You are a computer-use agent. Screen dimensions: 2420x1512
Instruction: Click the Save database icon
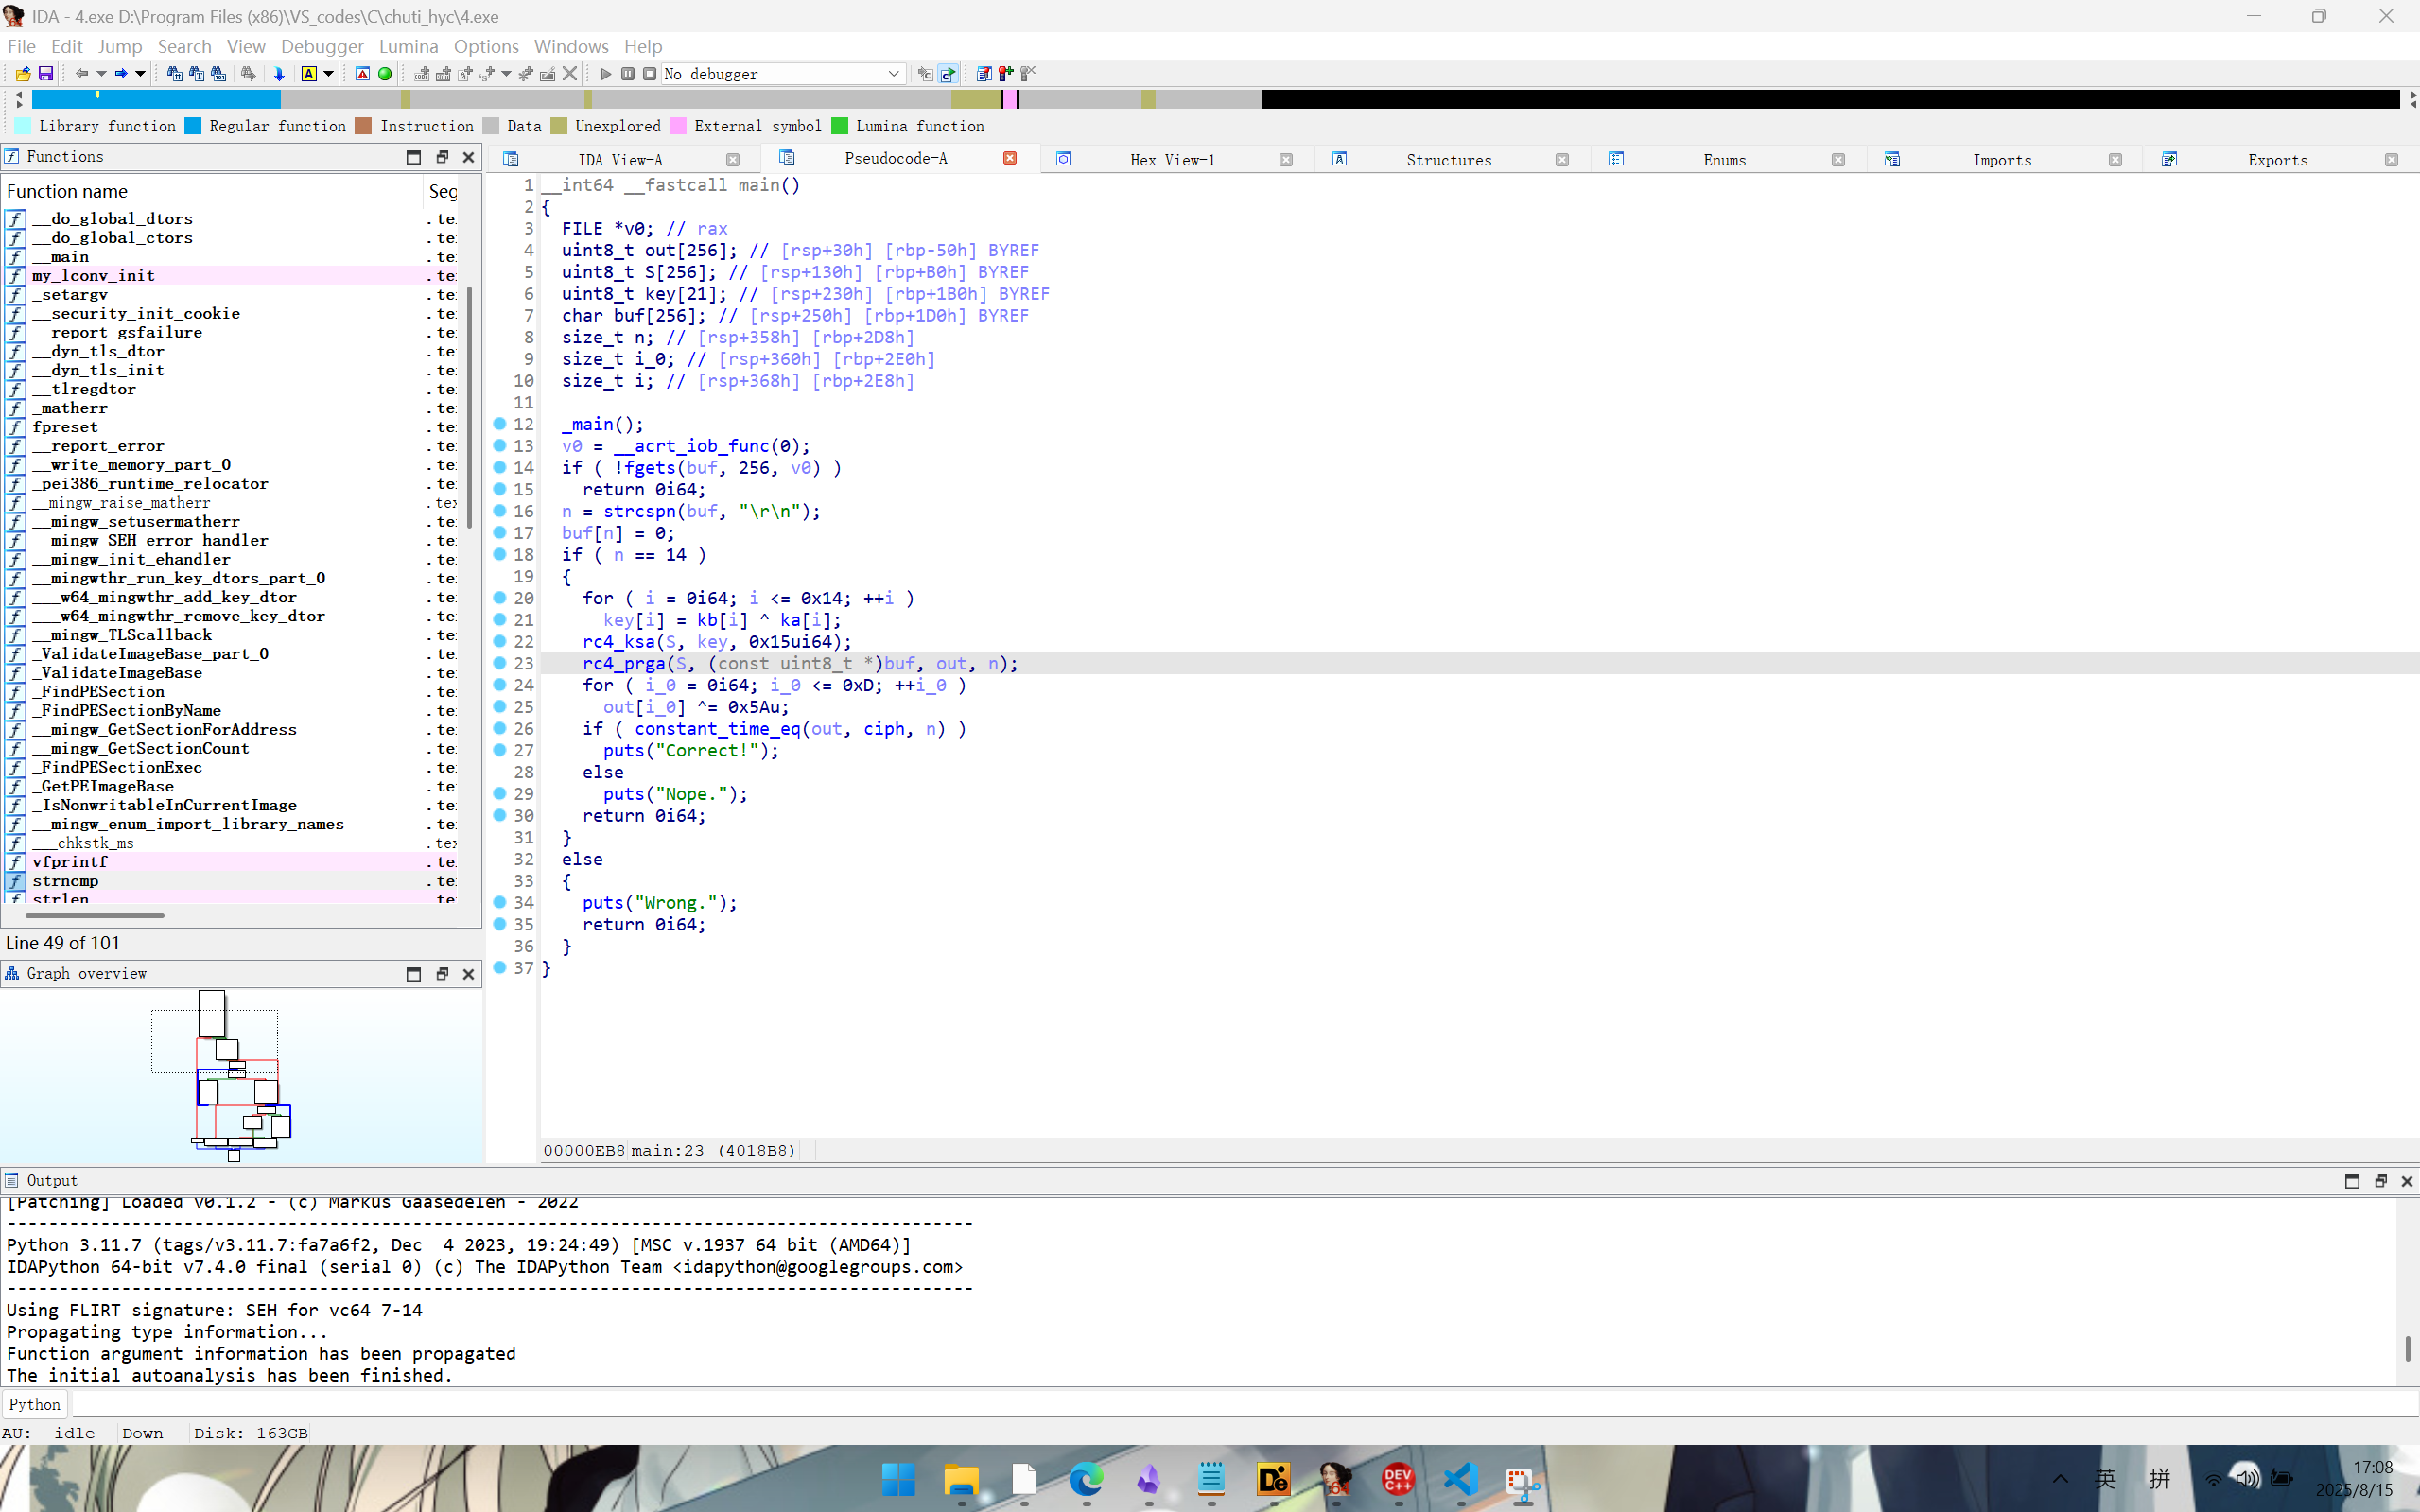(46, 74)
